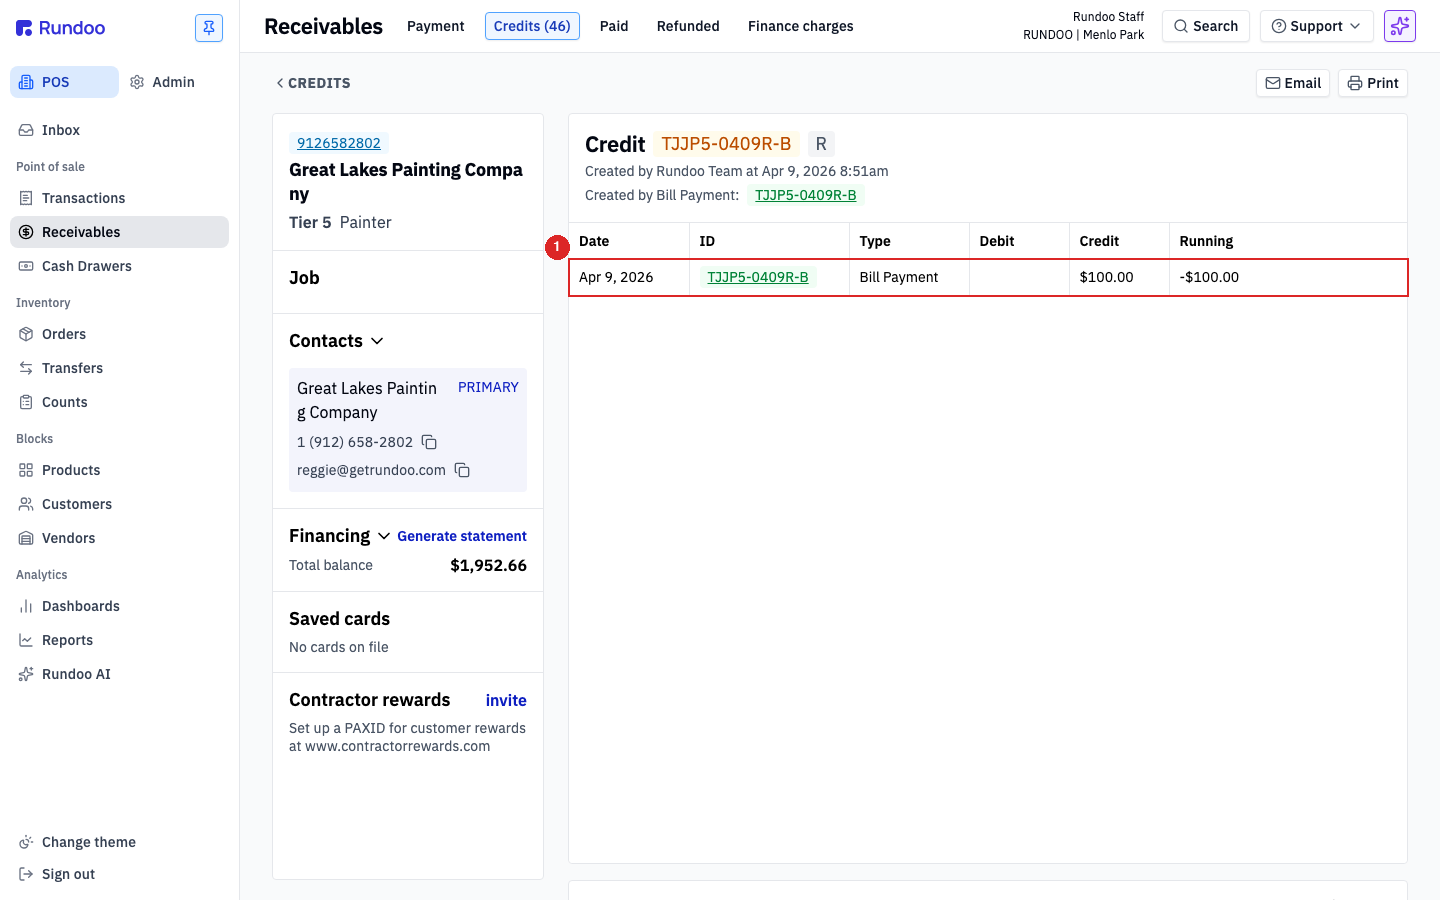
Task: Open Transfers in the sidebar
Action: [119, 368]
